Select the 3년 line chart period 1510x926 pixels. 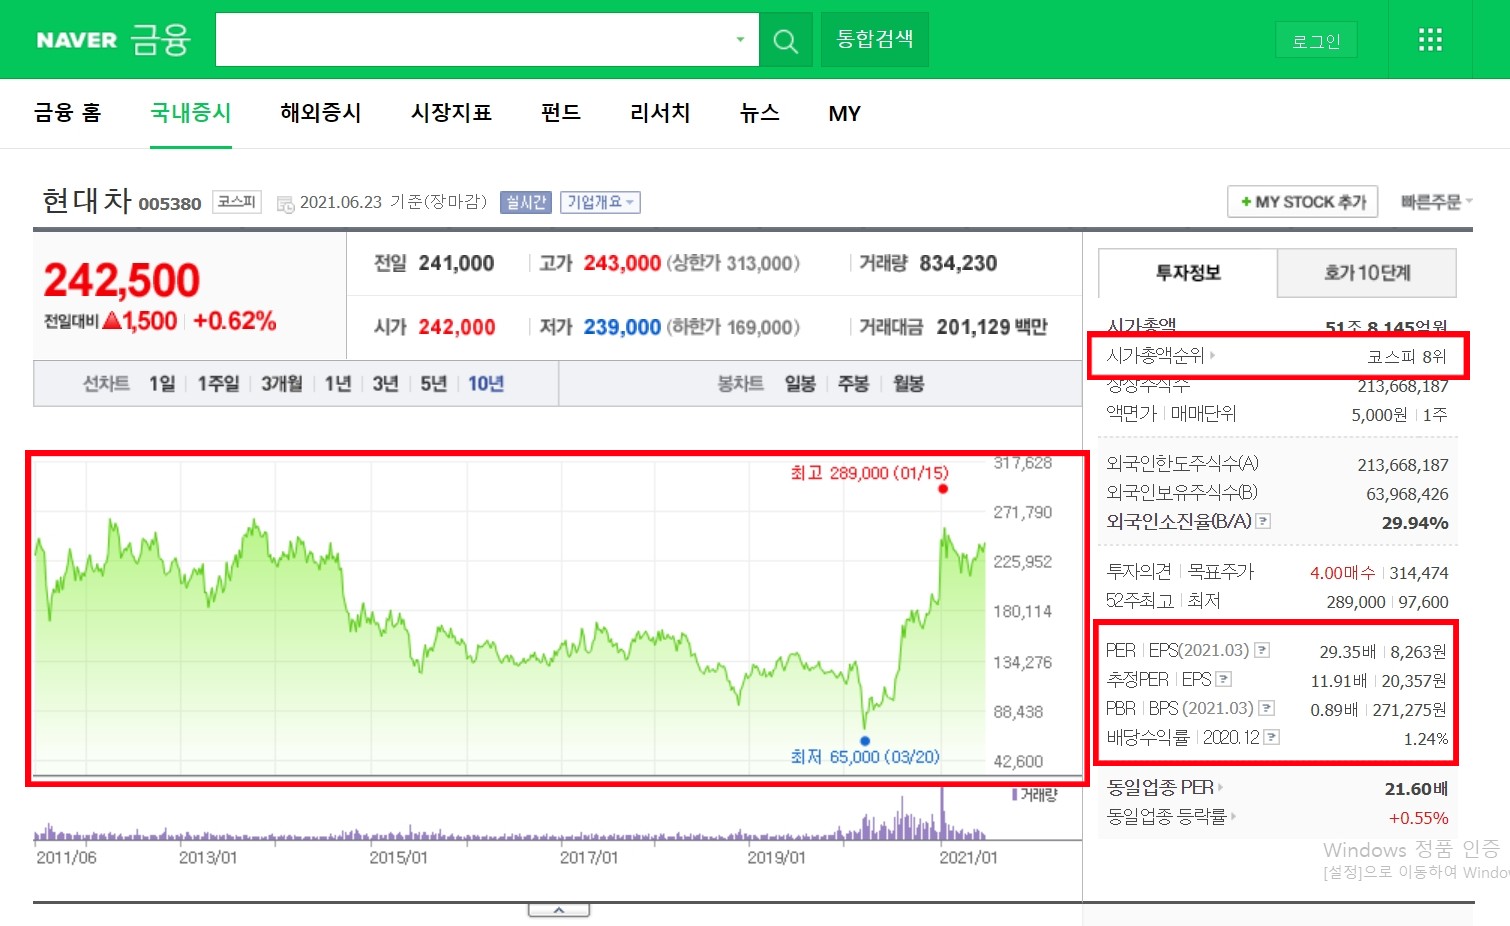tap(386, 384)
